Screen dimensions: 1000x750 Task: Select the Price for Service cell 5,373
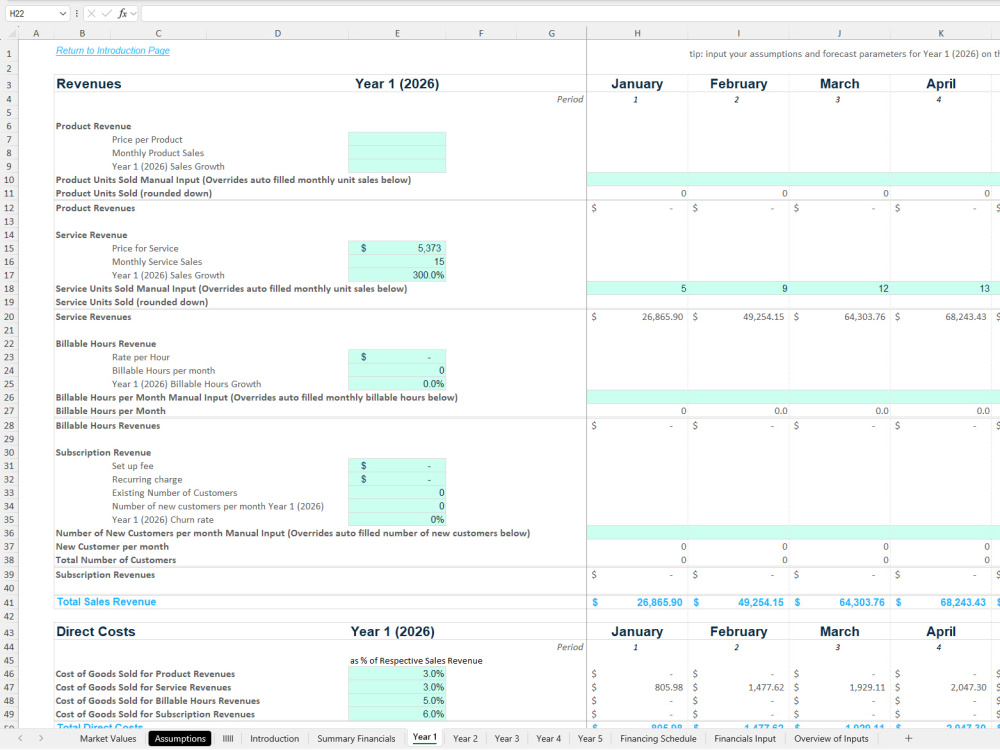pyautogui.click(x=397, y=248)
